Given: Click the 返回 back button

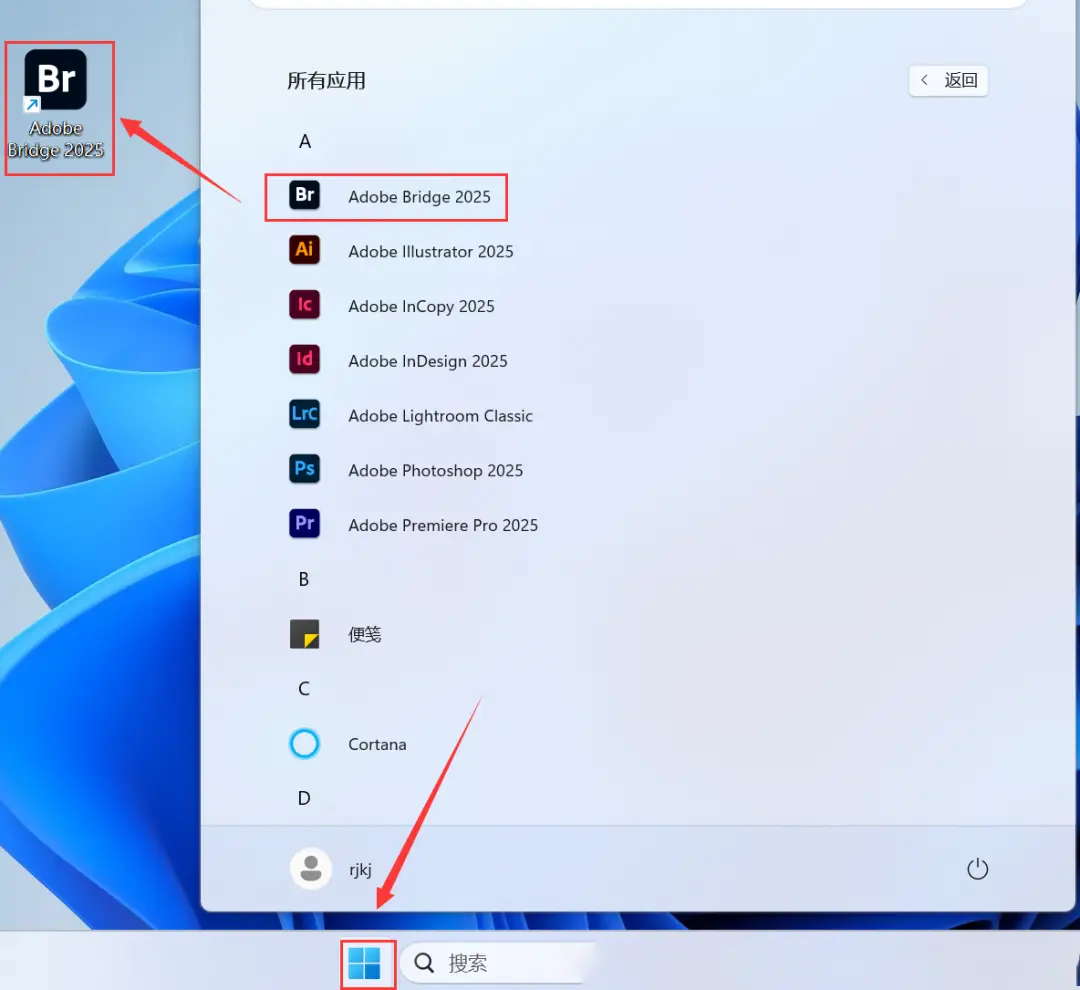Looking at the screenshot, I should pyautogui.click(x=948, y=81).
